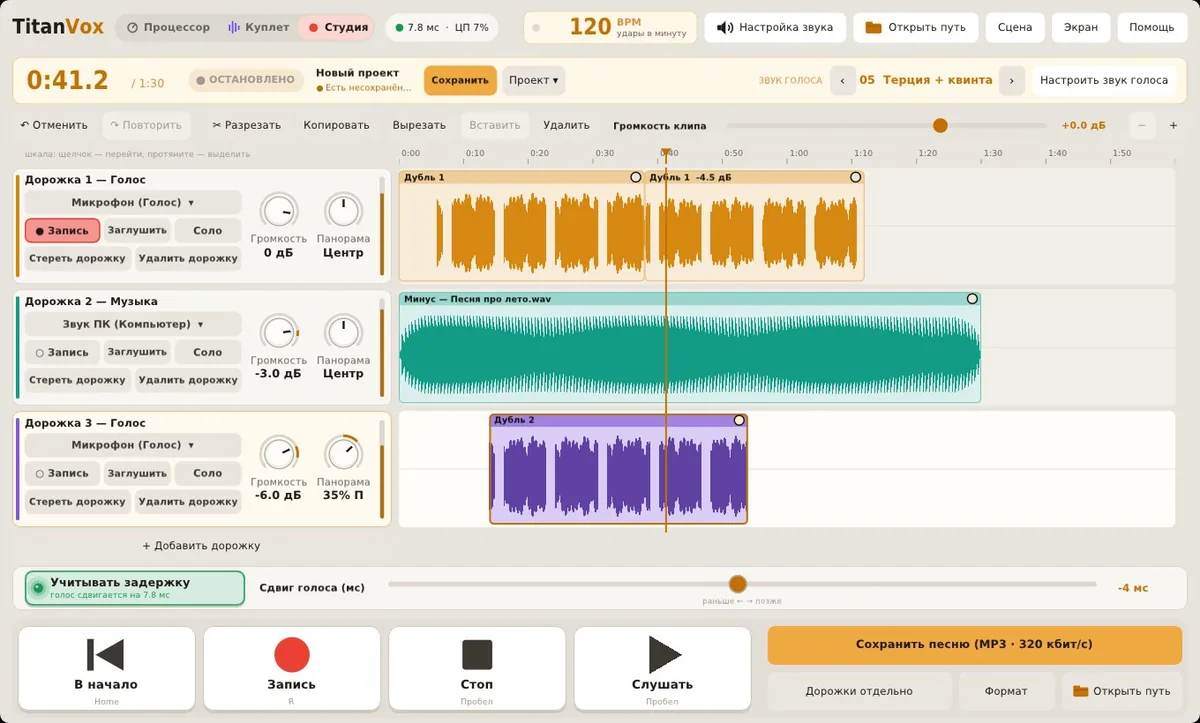Click the fade handle on the Дубль 2 clip
Viewport: 1200px width, 723px height.
pos(739,420)
